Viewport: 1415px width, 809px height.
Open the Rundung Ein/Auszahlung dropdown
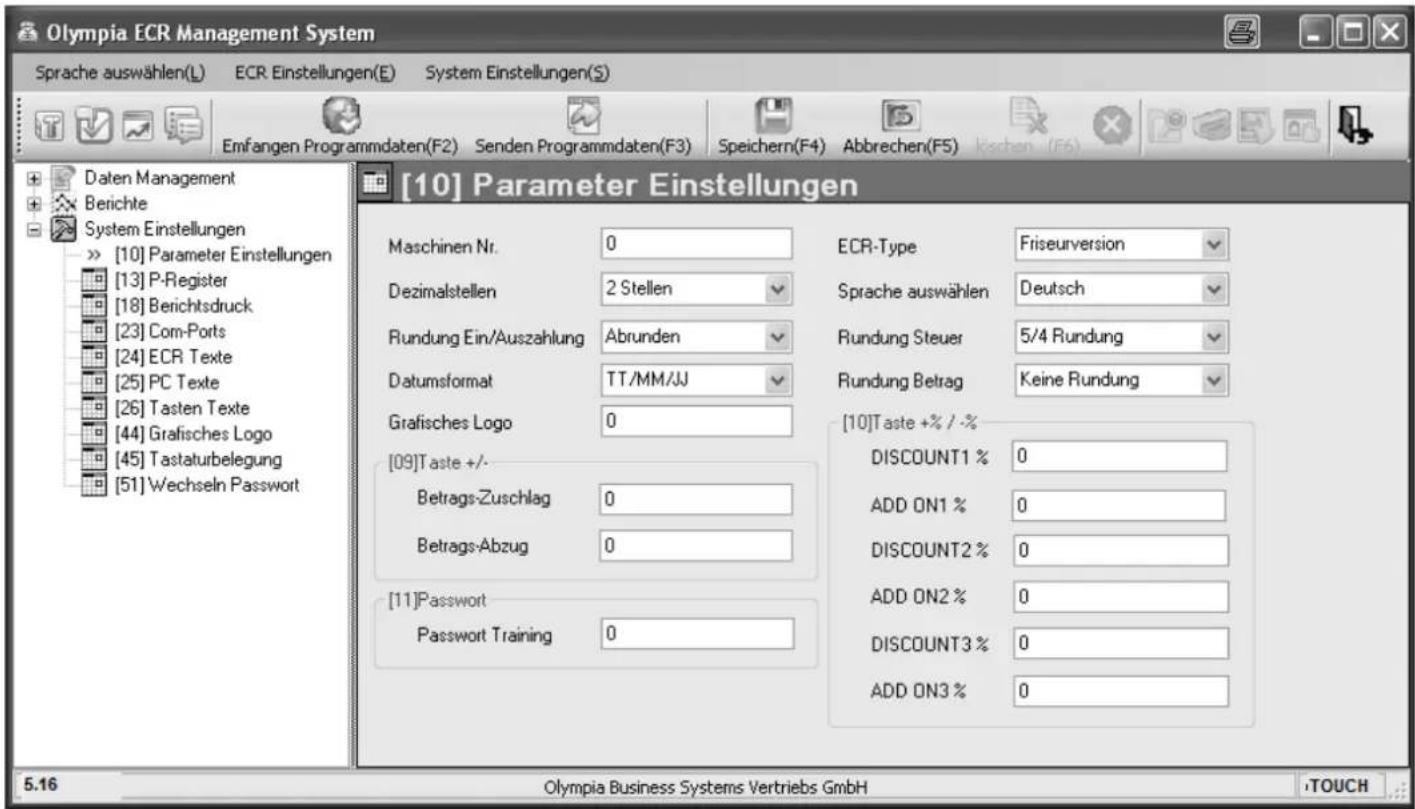pos(779,337)
